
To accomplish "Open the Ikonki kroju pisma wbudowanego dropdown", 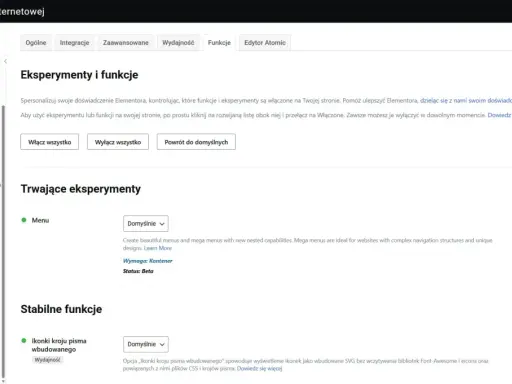I will click(146, 344).
